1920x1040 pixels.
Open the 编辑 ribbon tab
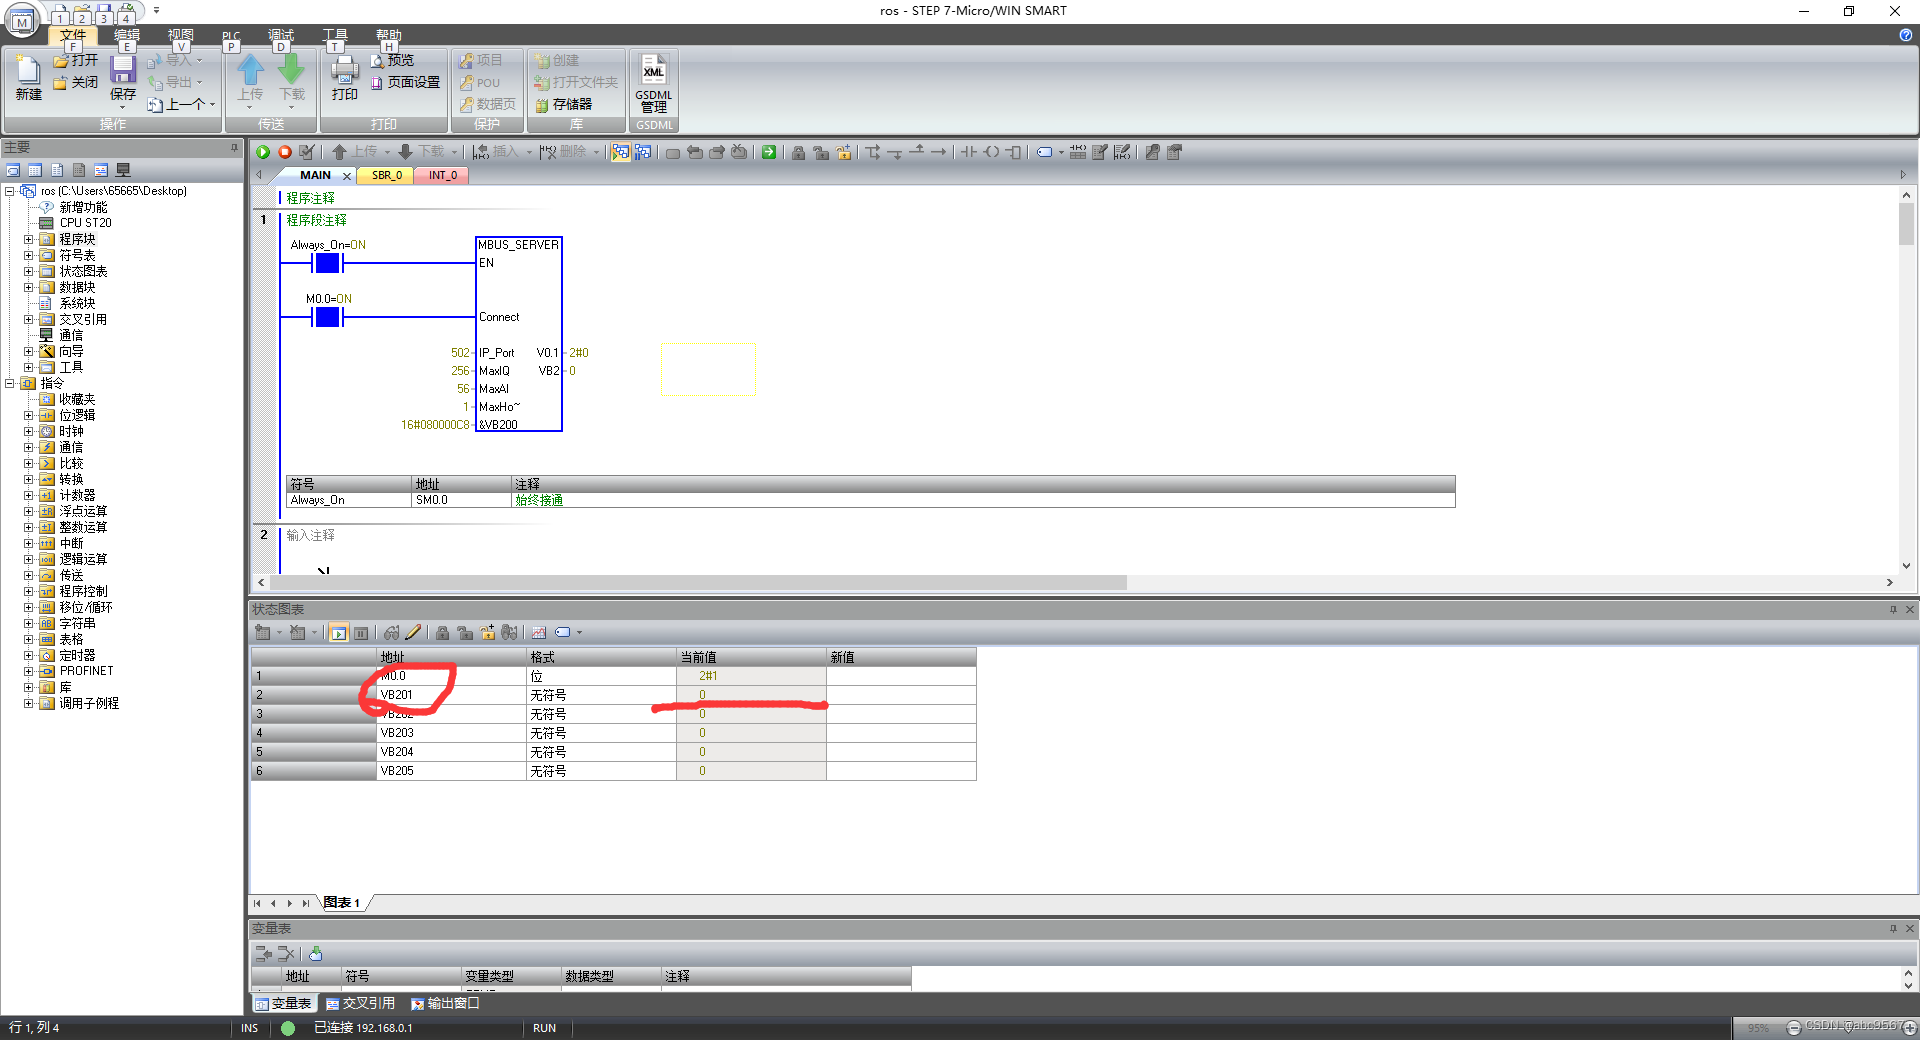[x=127, y=35]
